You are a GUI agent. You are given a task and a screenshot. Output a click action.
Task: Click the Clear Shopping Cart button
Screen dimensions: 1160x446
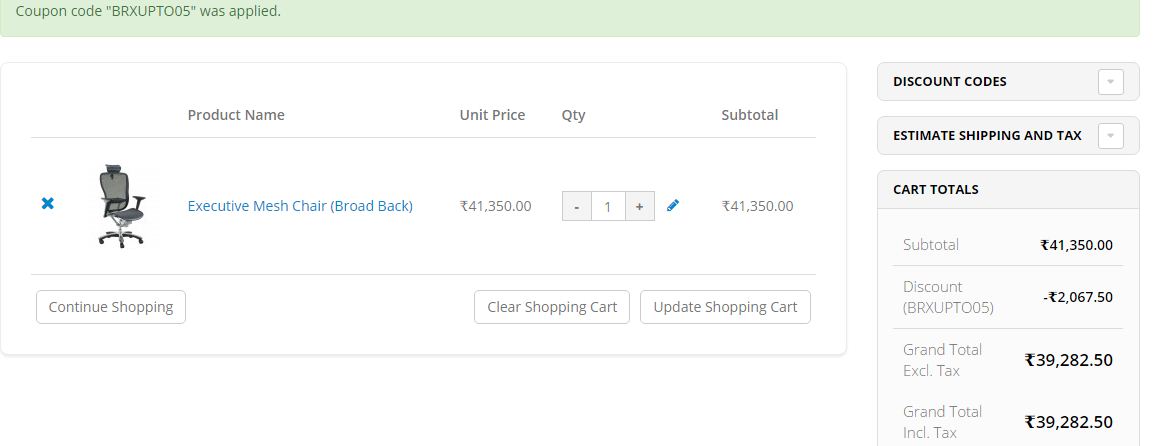[x=552, y=307]
